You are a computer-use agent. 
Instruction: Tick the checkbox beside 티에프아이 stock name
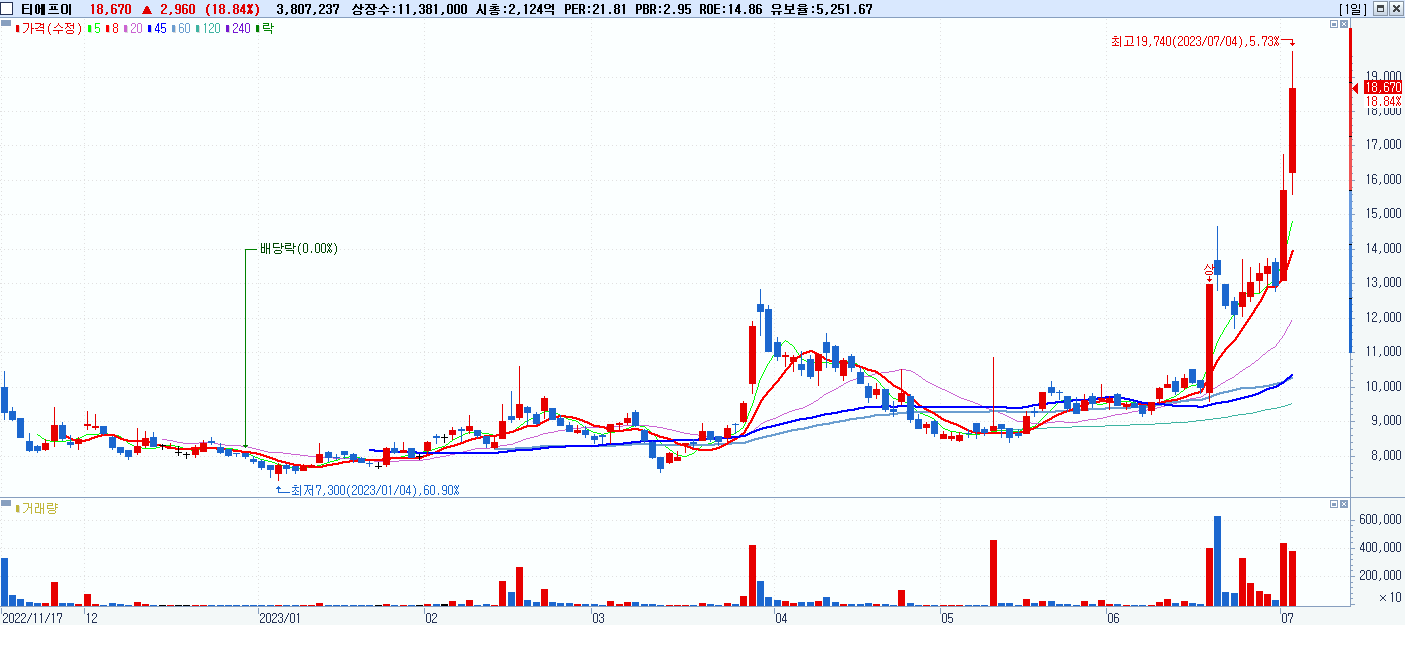pyautogui.click(x=7, y=9)
